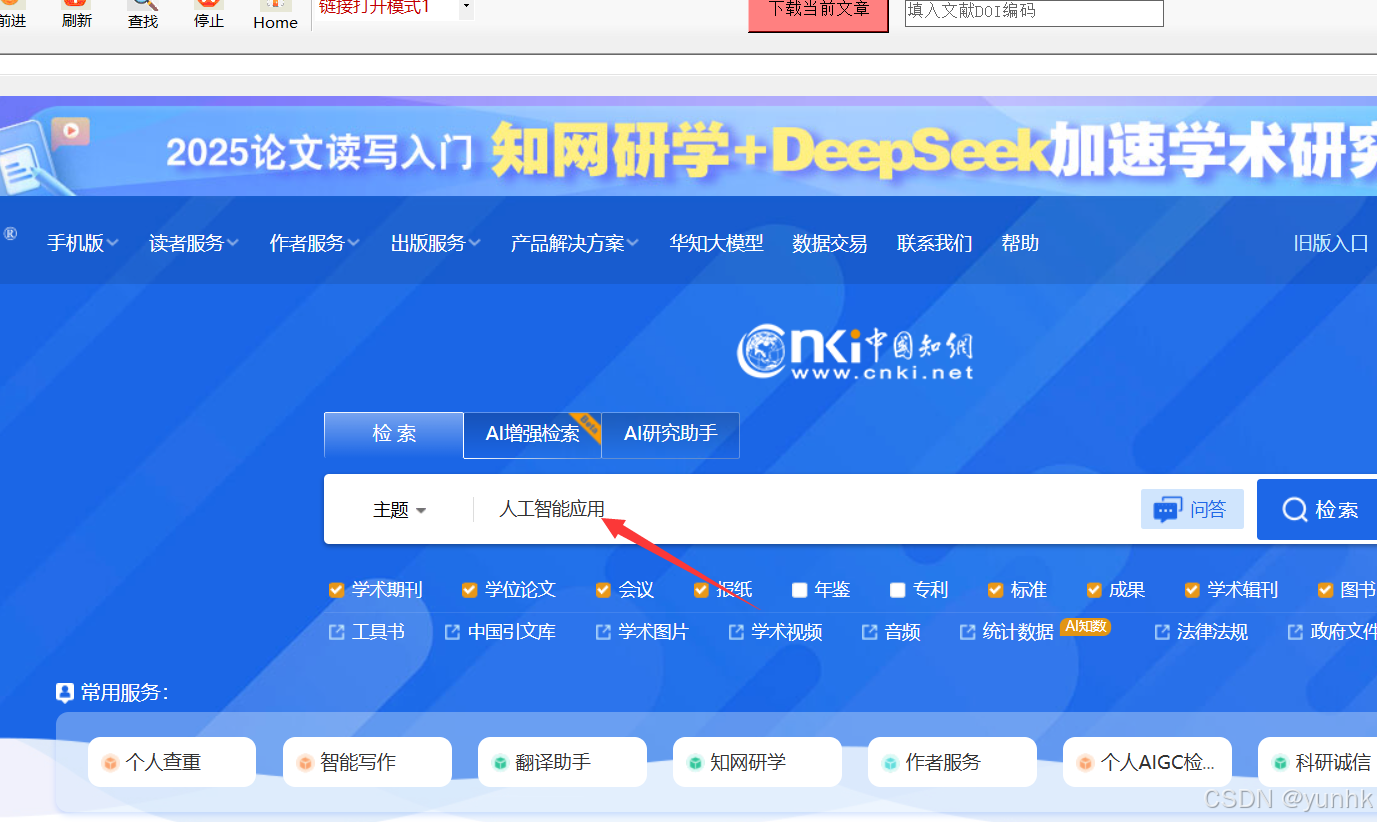Open the 工具书 external link

[x=367, y=632]
